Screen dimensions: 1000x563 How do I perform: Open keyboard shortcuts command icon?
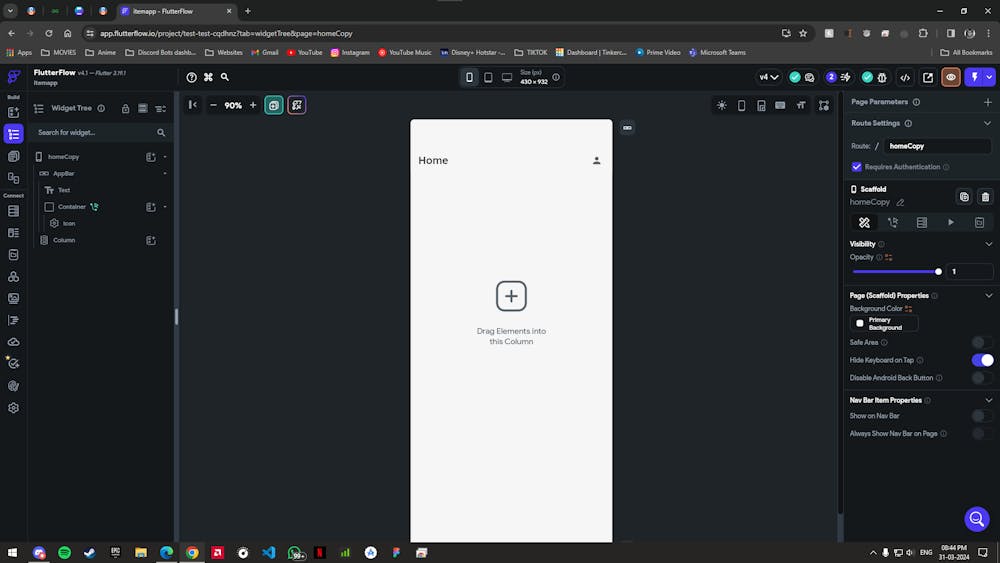pyautogui.click(x=208, y=77)
